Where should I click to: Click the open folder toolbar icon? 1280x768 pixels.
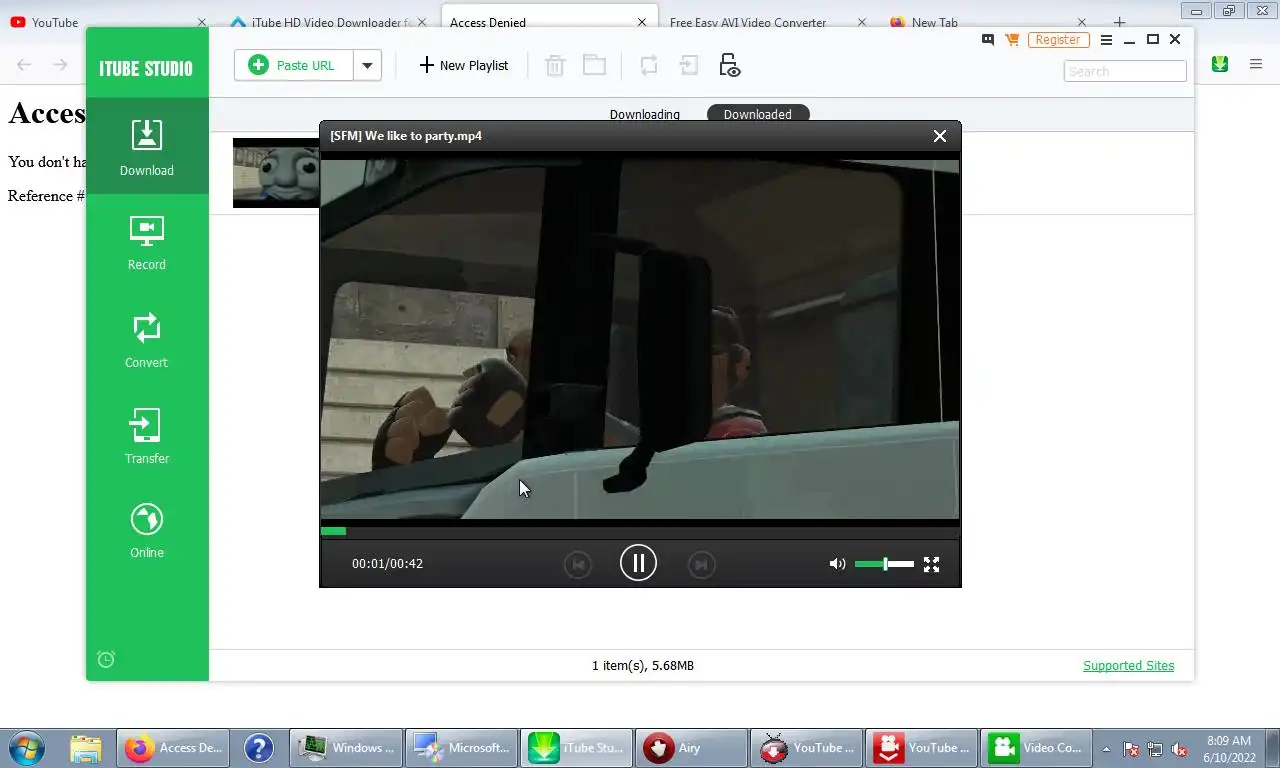[595, 65]
